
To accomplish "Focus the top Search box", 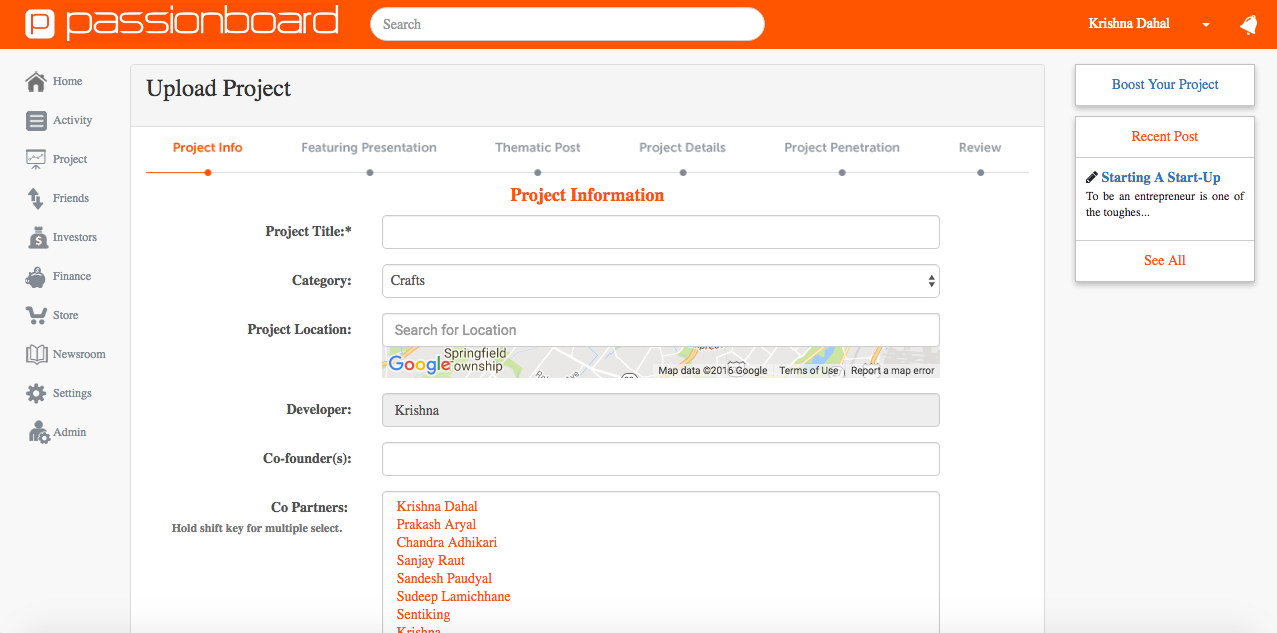I will point(567,24).
